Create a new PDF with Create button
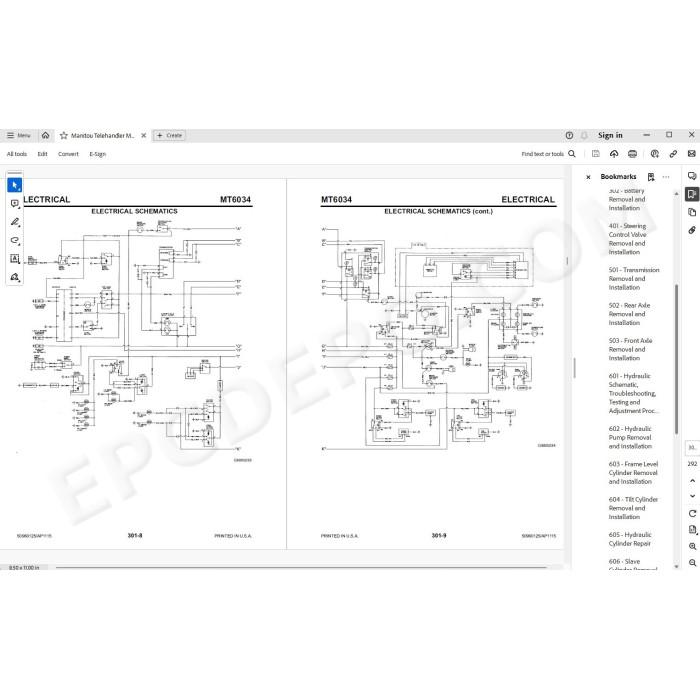 169,135
